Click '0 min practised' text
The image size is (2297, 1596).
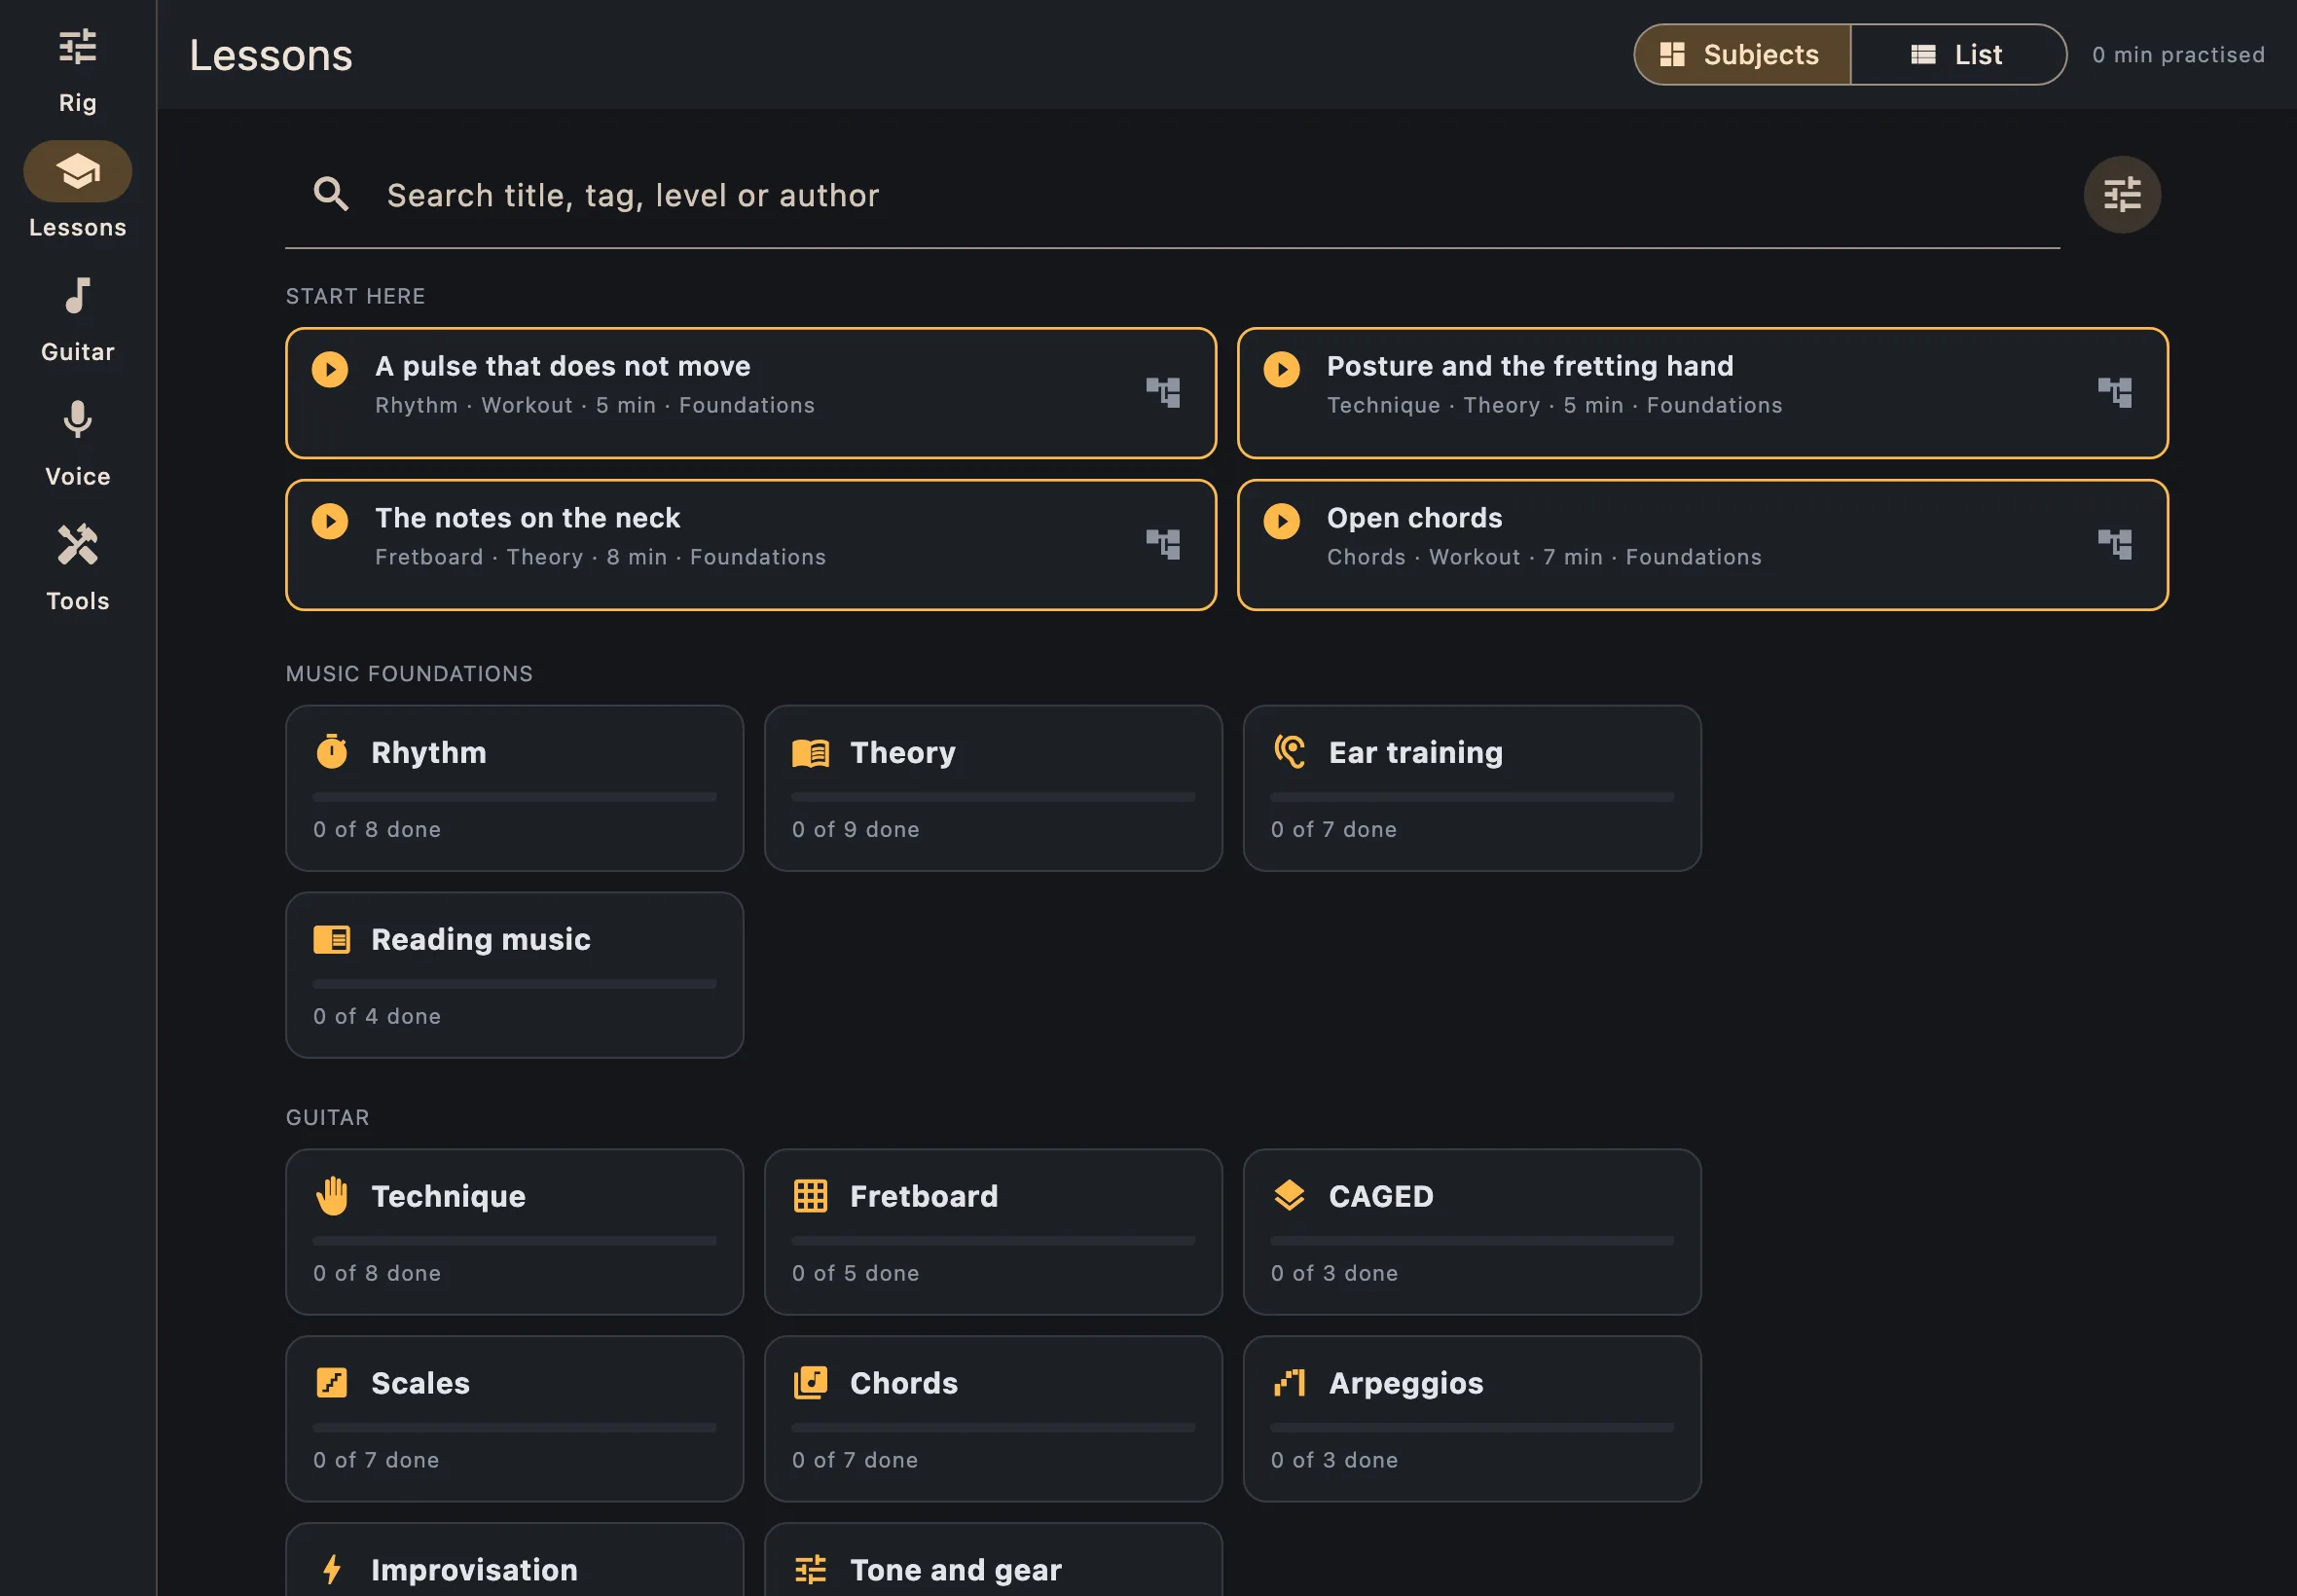2178,55
